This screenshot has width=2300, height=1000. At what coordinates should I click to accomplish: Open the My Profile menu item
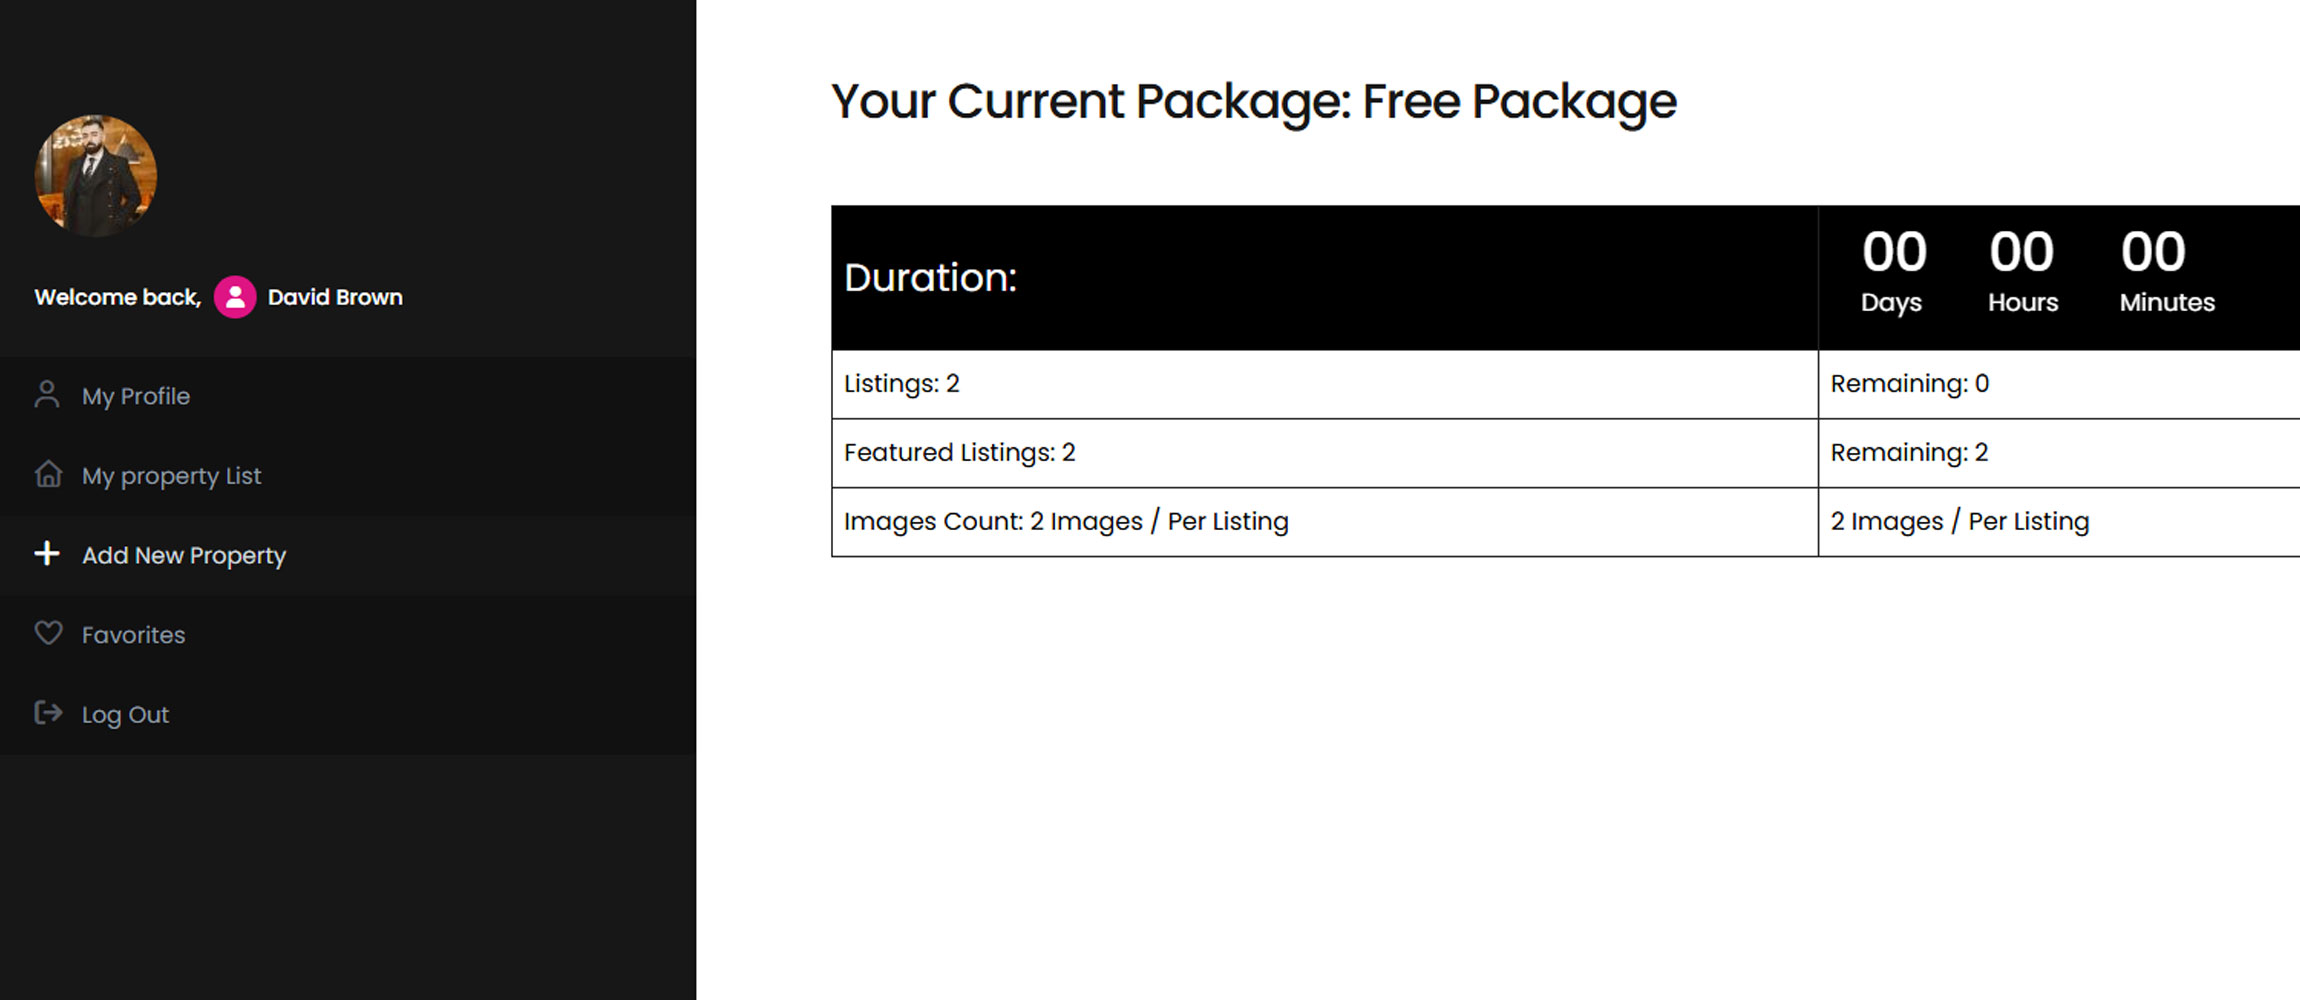(136, 396)
